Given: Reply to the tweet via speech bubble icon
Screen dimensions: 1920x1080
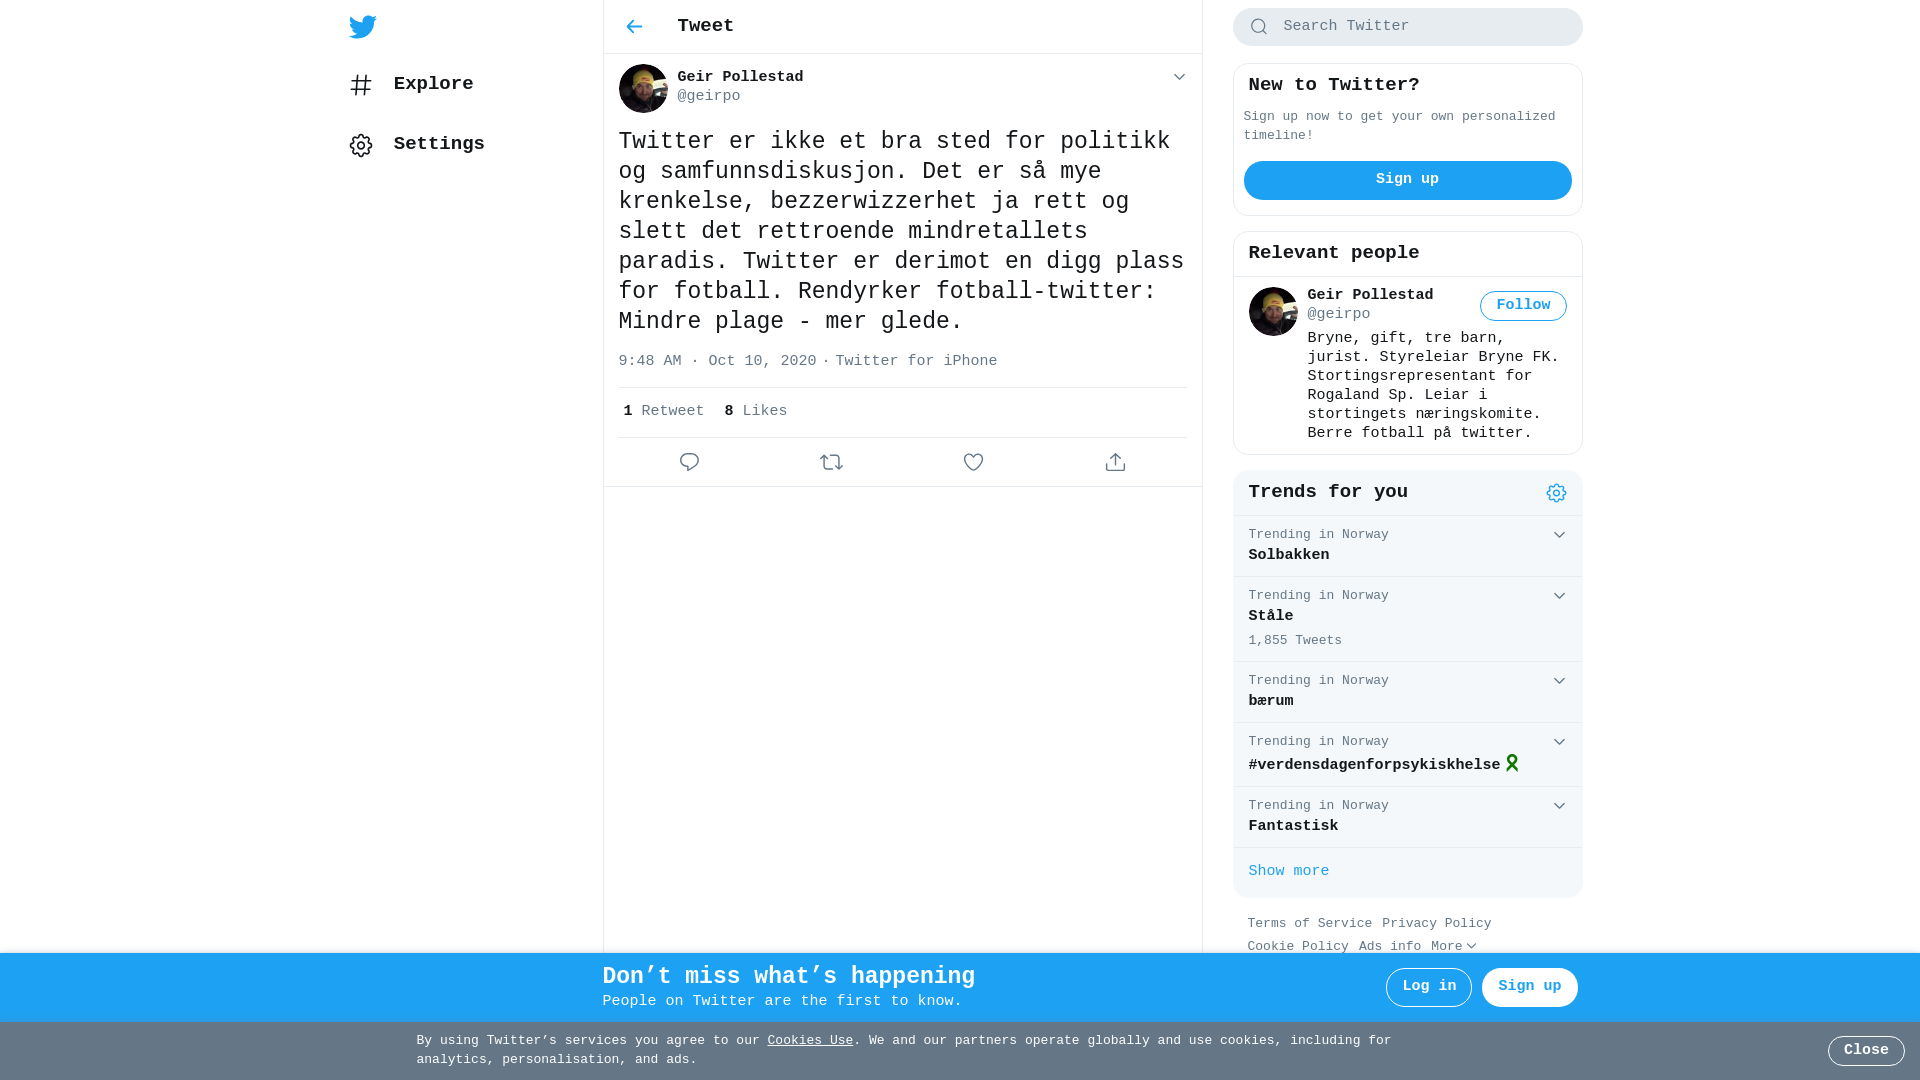Looking at the screenshot, I should point(689,462).
